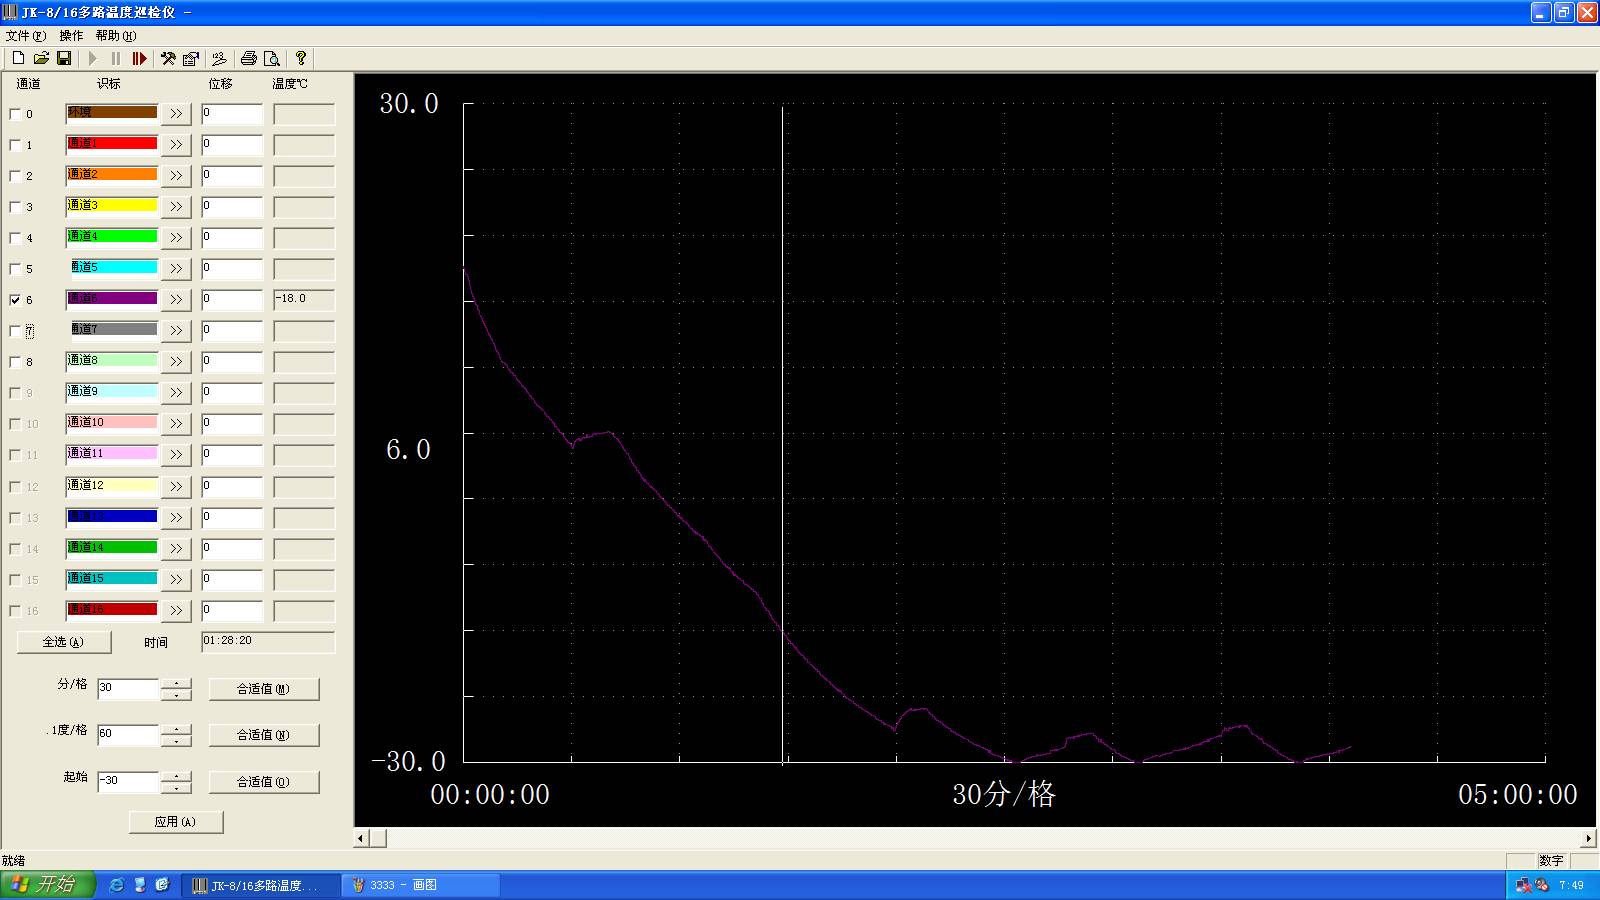Check the channel 3 checkbox
Image resolution: width=1600 pixels, height=900 pixels.
pyautogui.click(x=15, y=207)
